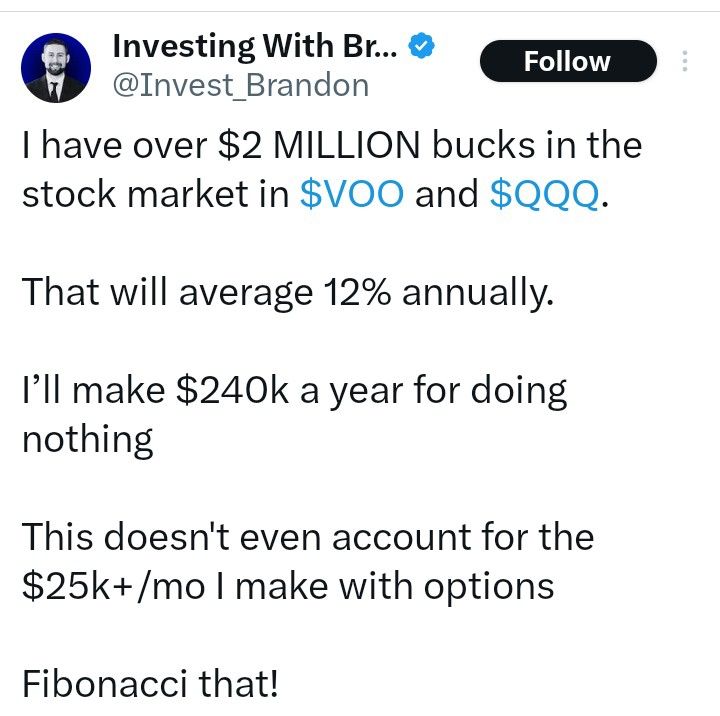The height and width of the screenshot is (716, 720).
Task: Follow the Invest_Brandon account
Action: click(568, 61)
